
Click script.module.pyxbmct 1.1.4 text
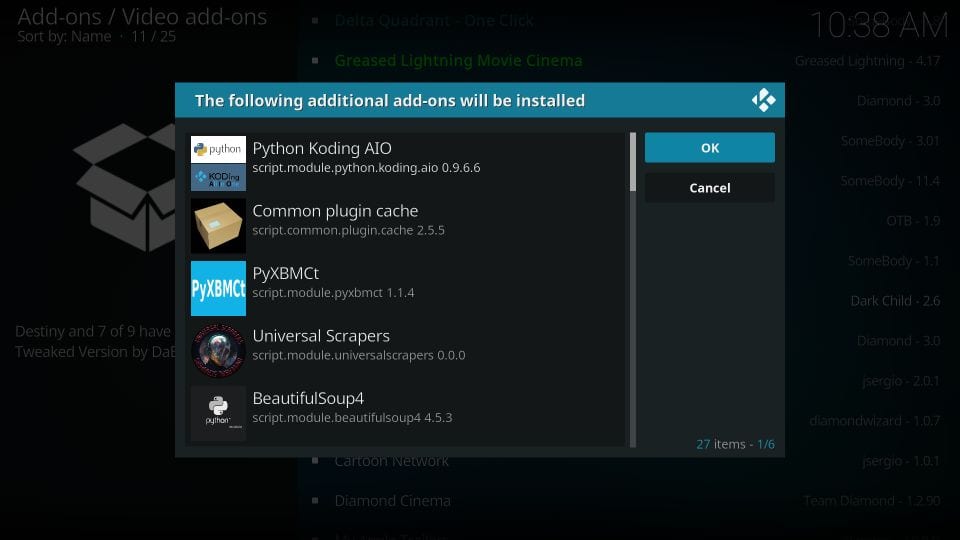pyautogui.click(x=333, y=293)
